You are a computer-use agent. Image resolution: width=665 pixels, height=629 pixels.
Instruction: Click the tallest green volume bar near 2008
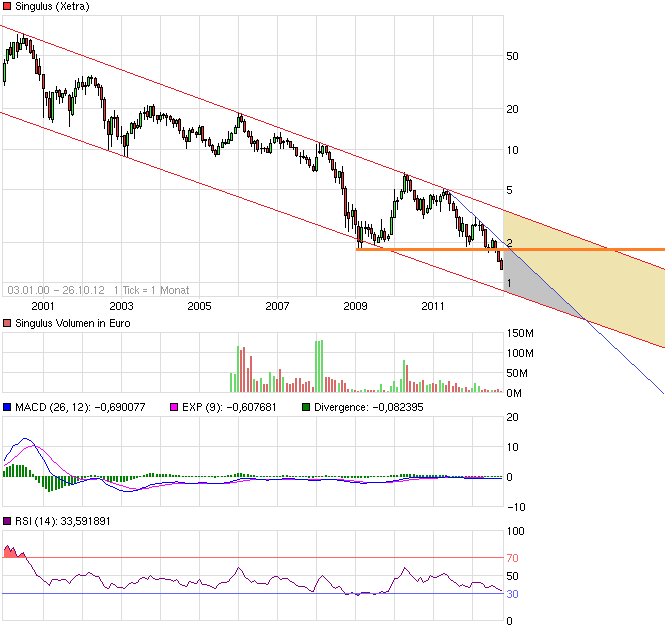click(322, 366)
